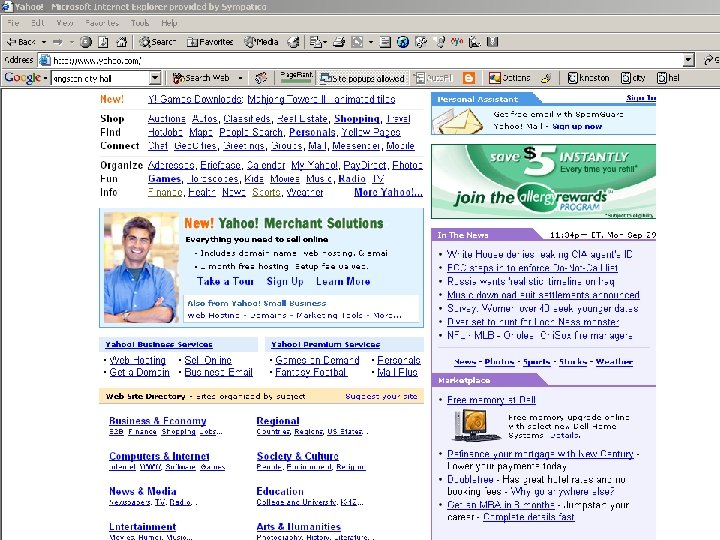Open the Search Web dropdown arrow

pos(240,78)
